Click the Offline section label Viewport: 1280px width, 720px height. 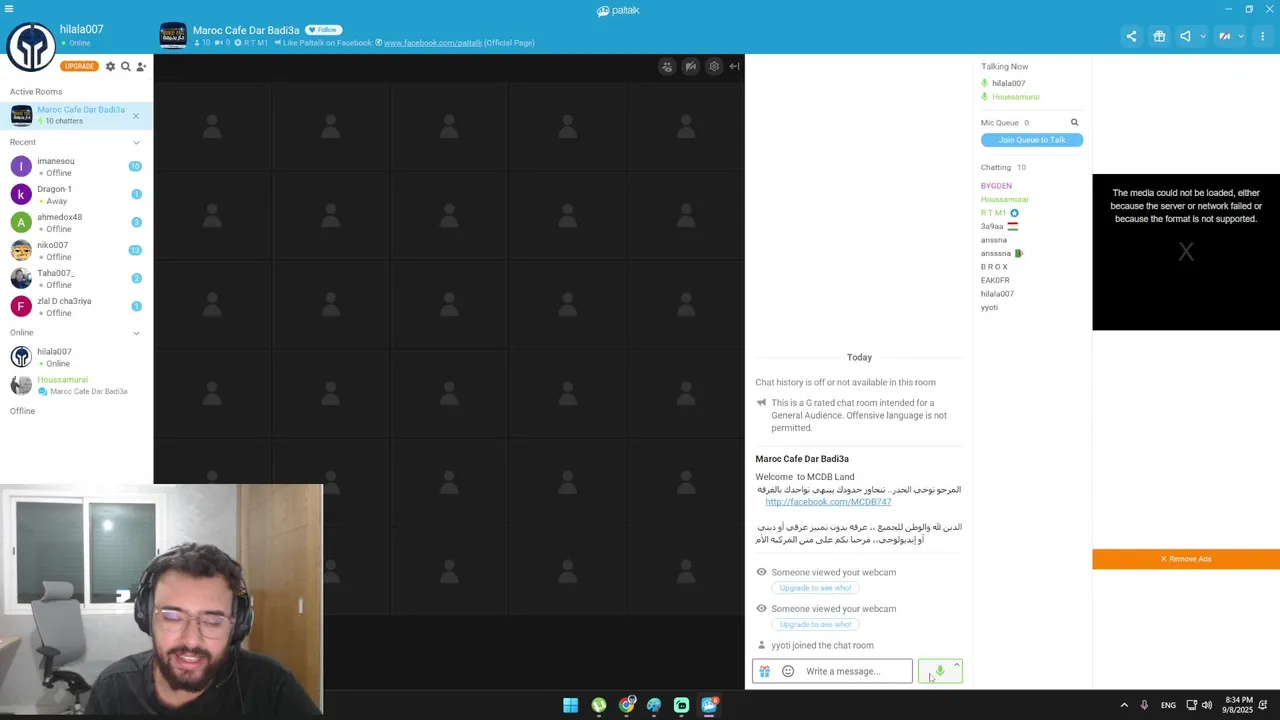[x=22, y=411]
